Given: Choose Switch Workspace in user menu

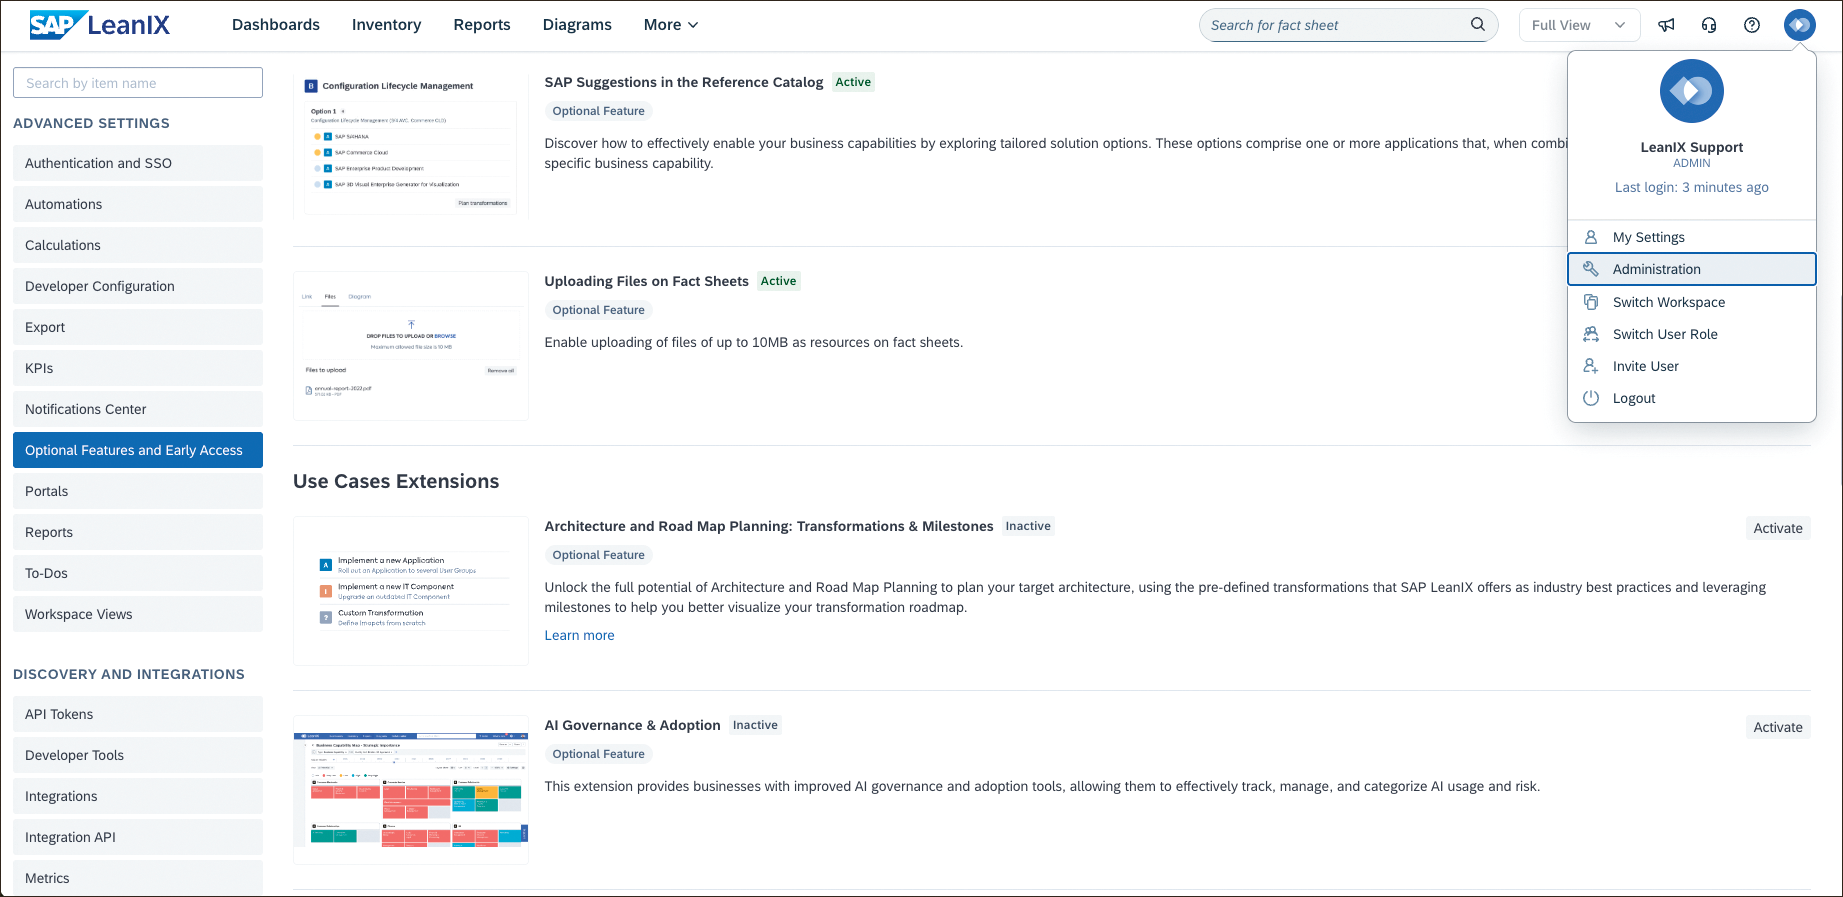Looking at the screenshot, I should [x=1692, y=302].
